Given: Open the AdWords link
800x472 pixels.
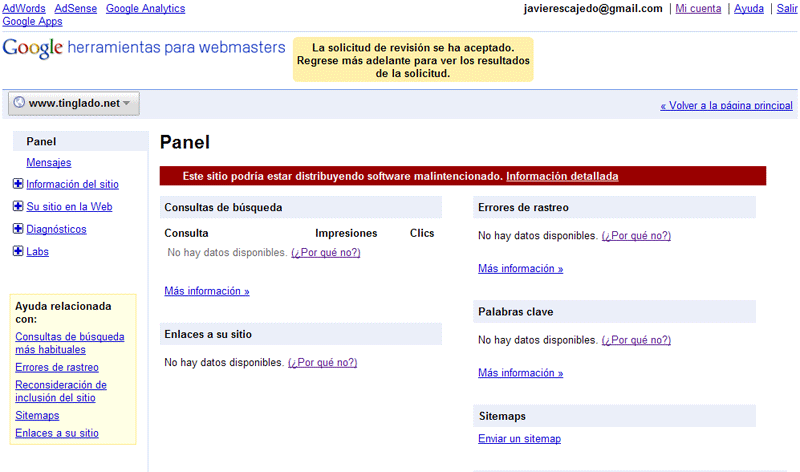Looking at the screenshot, I should pyautogui.click(x=24, y=9).
